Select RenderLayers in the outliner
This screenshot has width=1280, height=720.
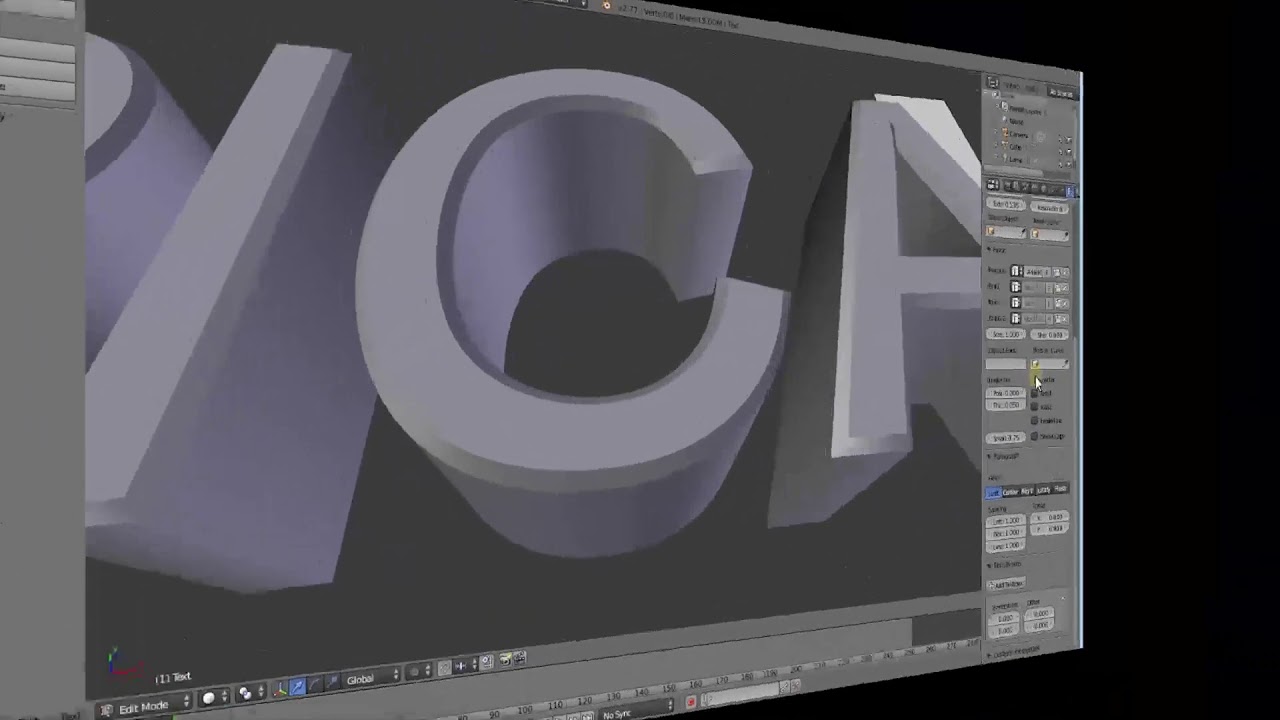1026,110
